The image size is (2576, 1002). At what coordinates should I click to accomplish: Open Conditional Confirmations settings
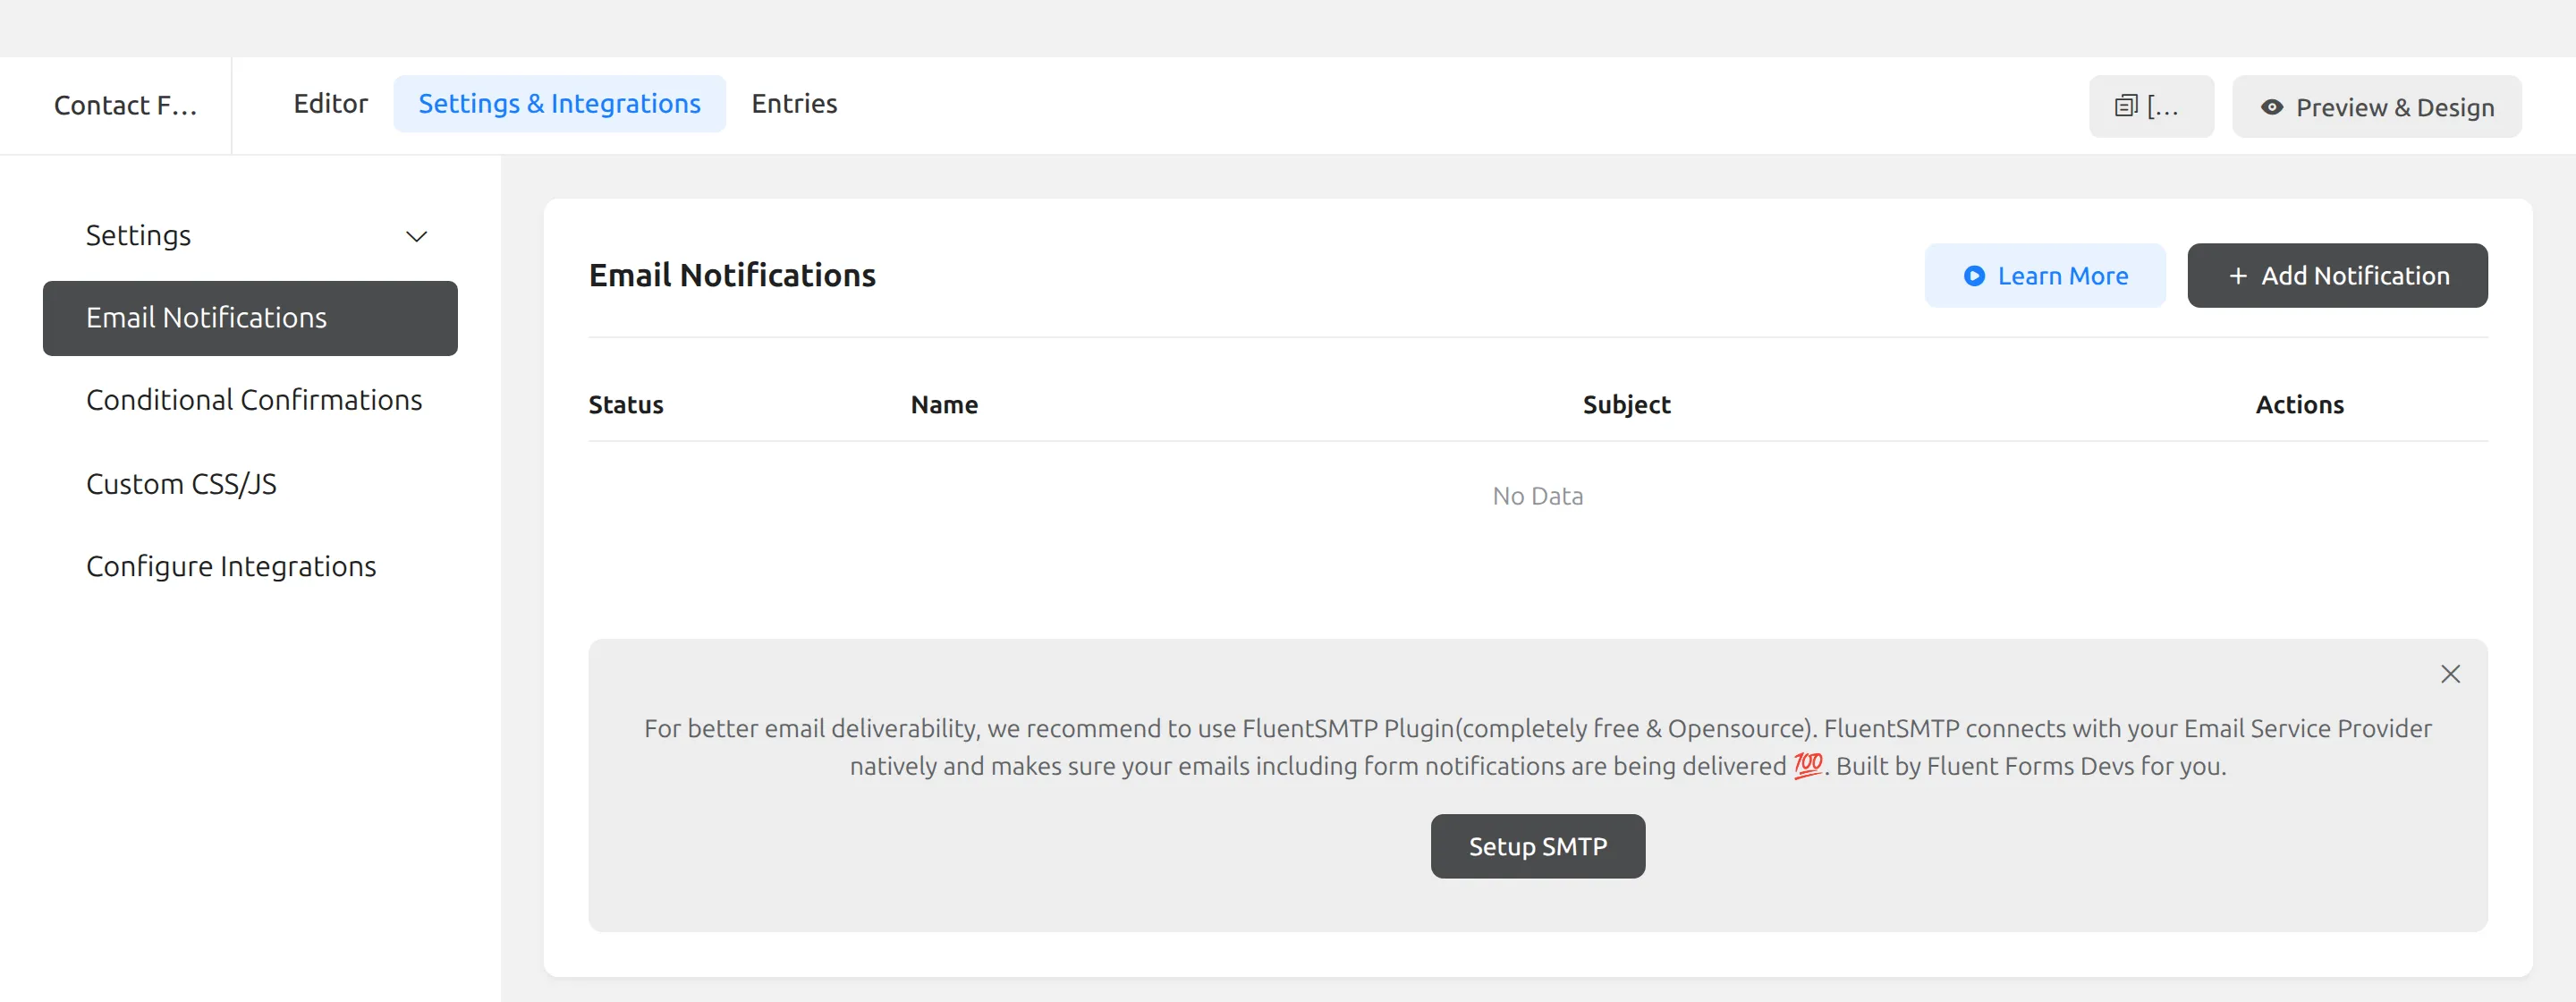point(254,400)
